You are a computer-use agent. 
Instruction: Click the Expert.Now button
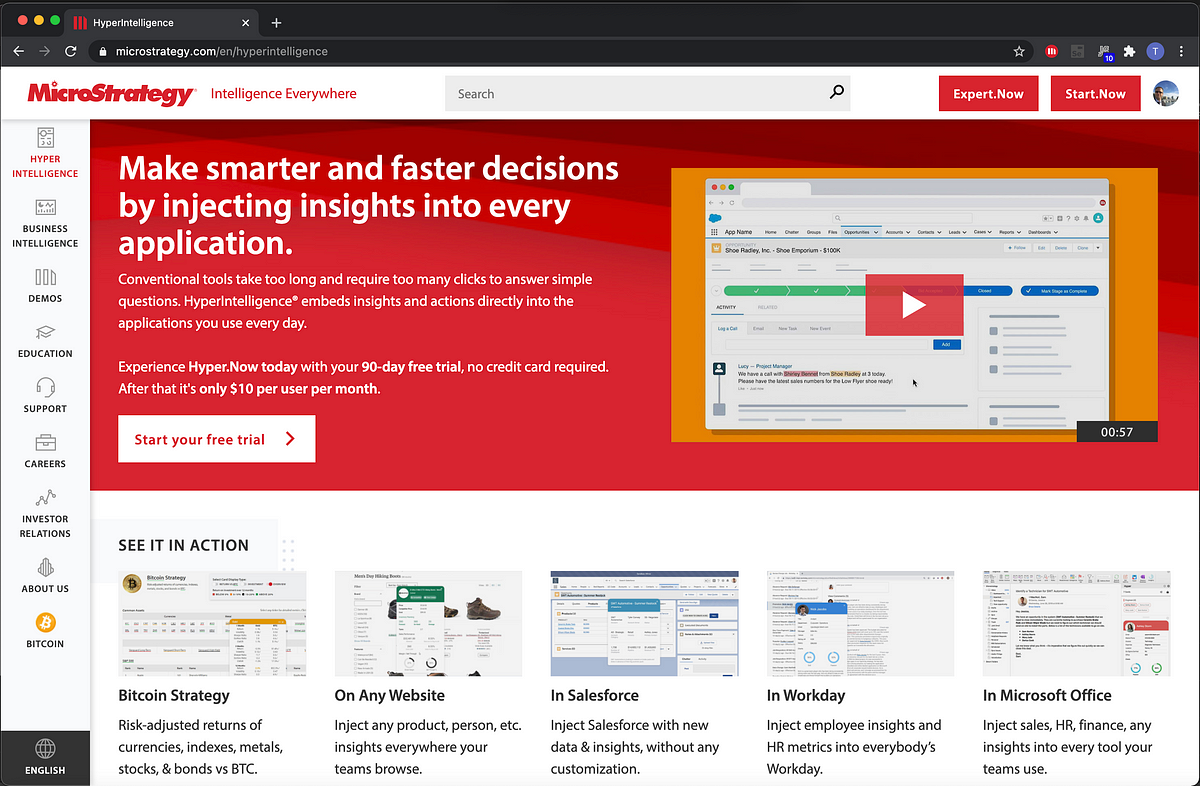988,93
